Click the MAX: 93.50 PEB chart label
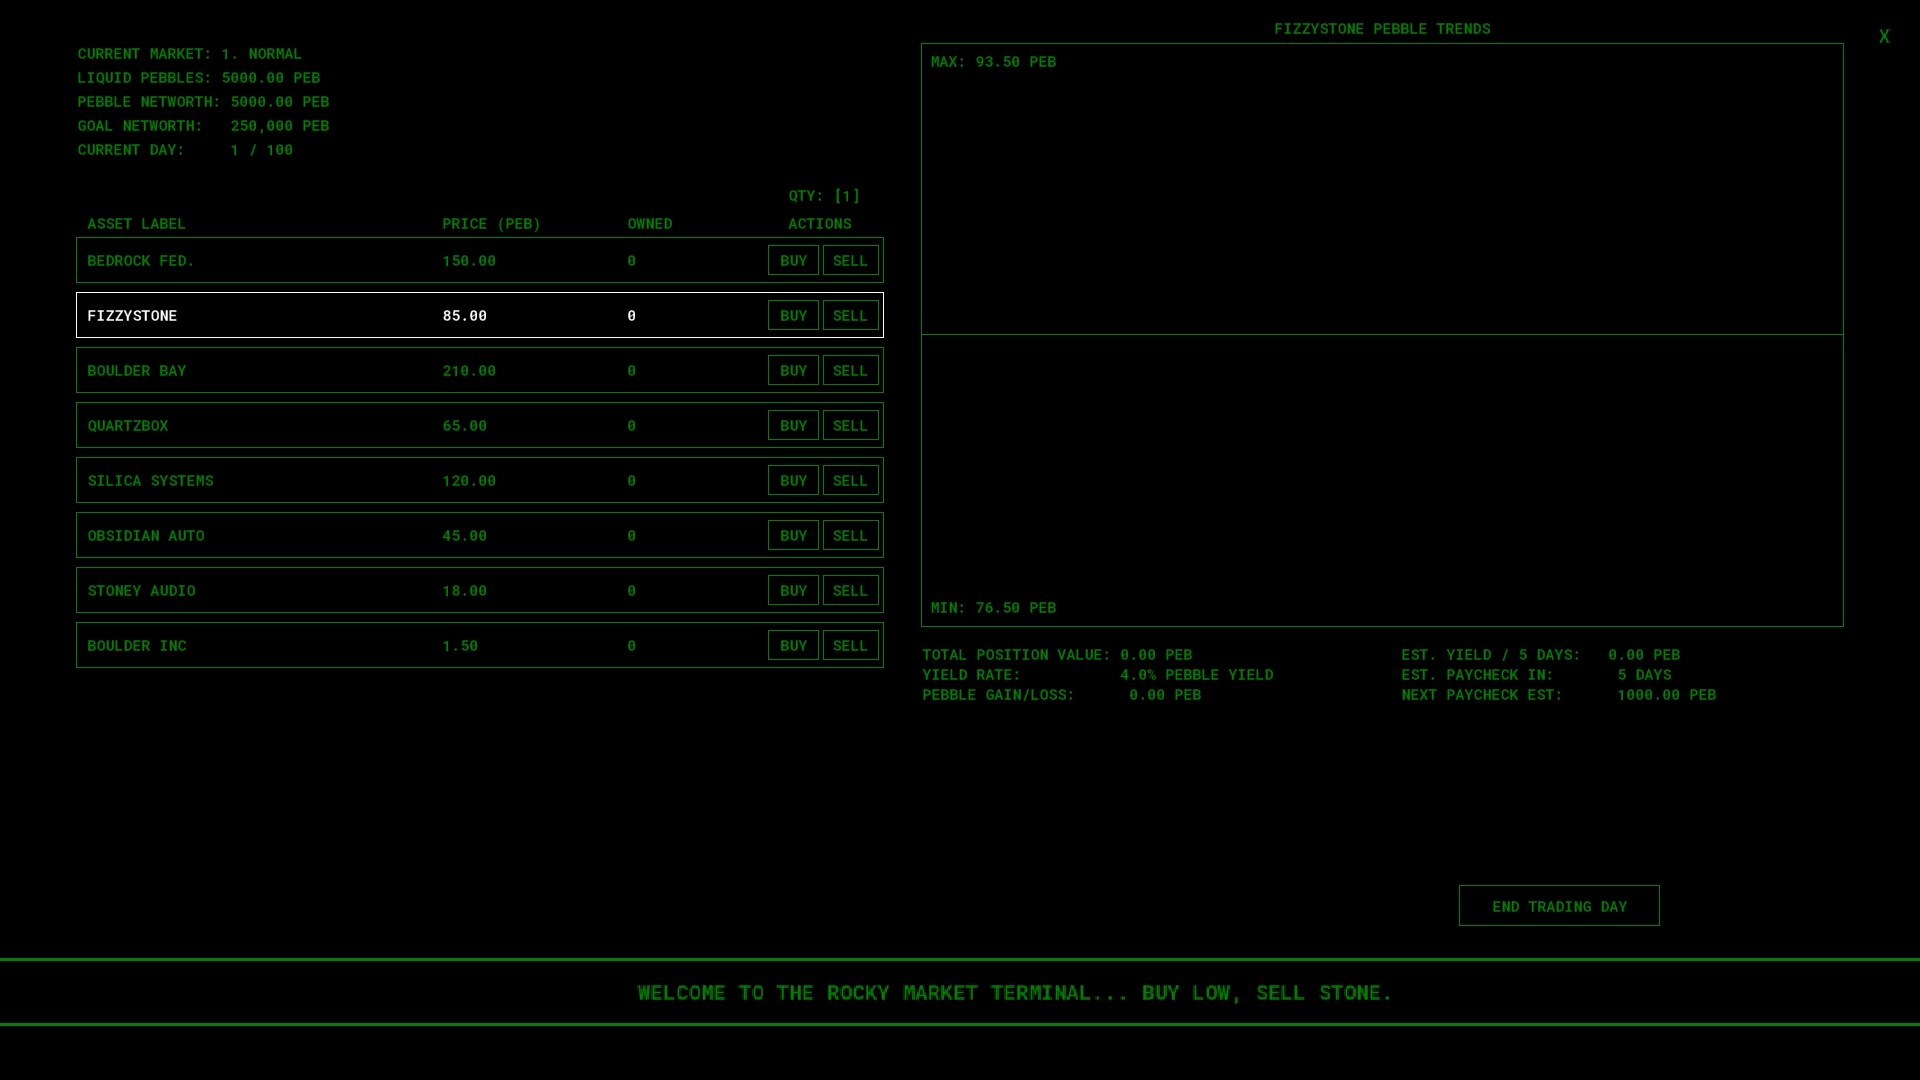1920x1080 pixels. [x=993, y=62]
